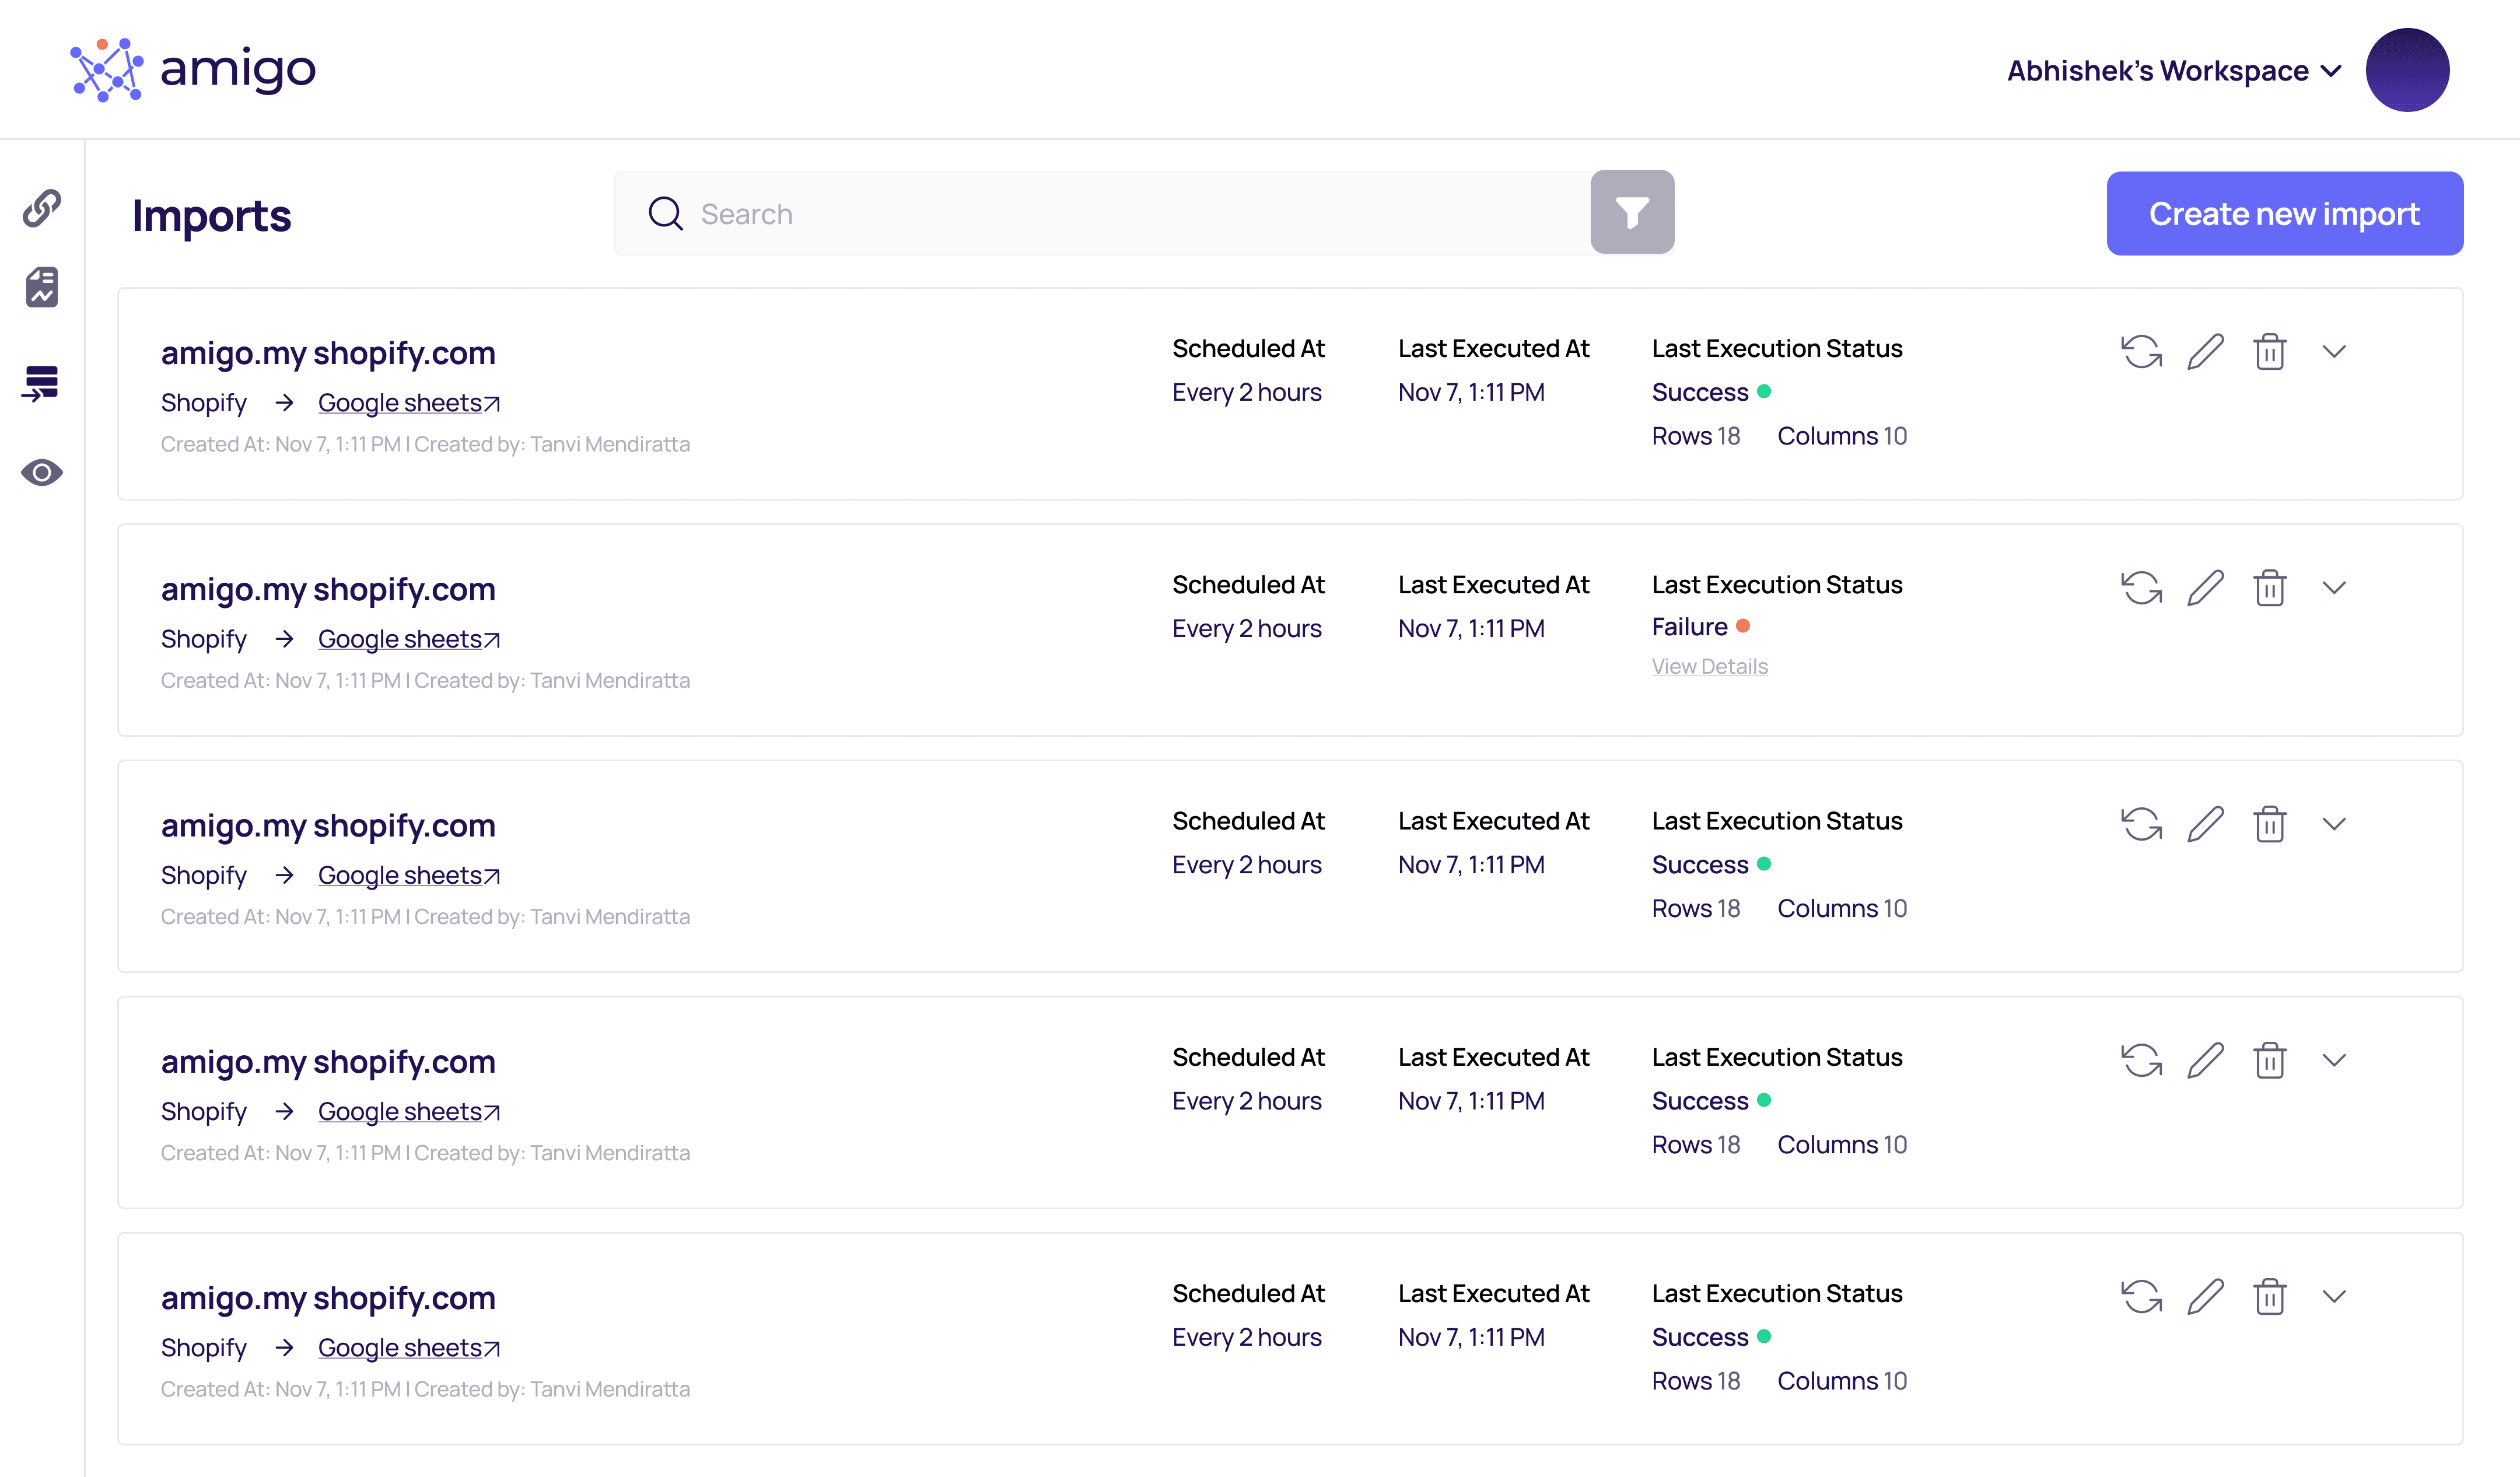This screenshot has height=1477, width=2520.
Task: Re-run the fifth import card via refresh icon
Action: click(2141, 1296)
